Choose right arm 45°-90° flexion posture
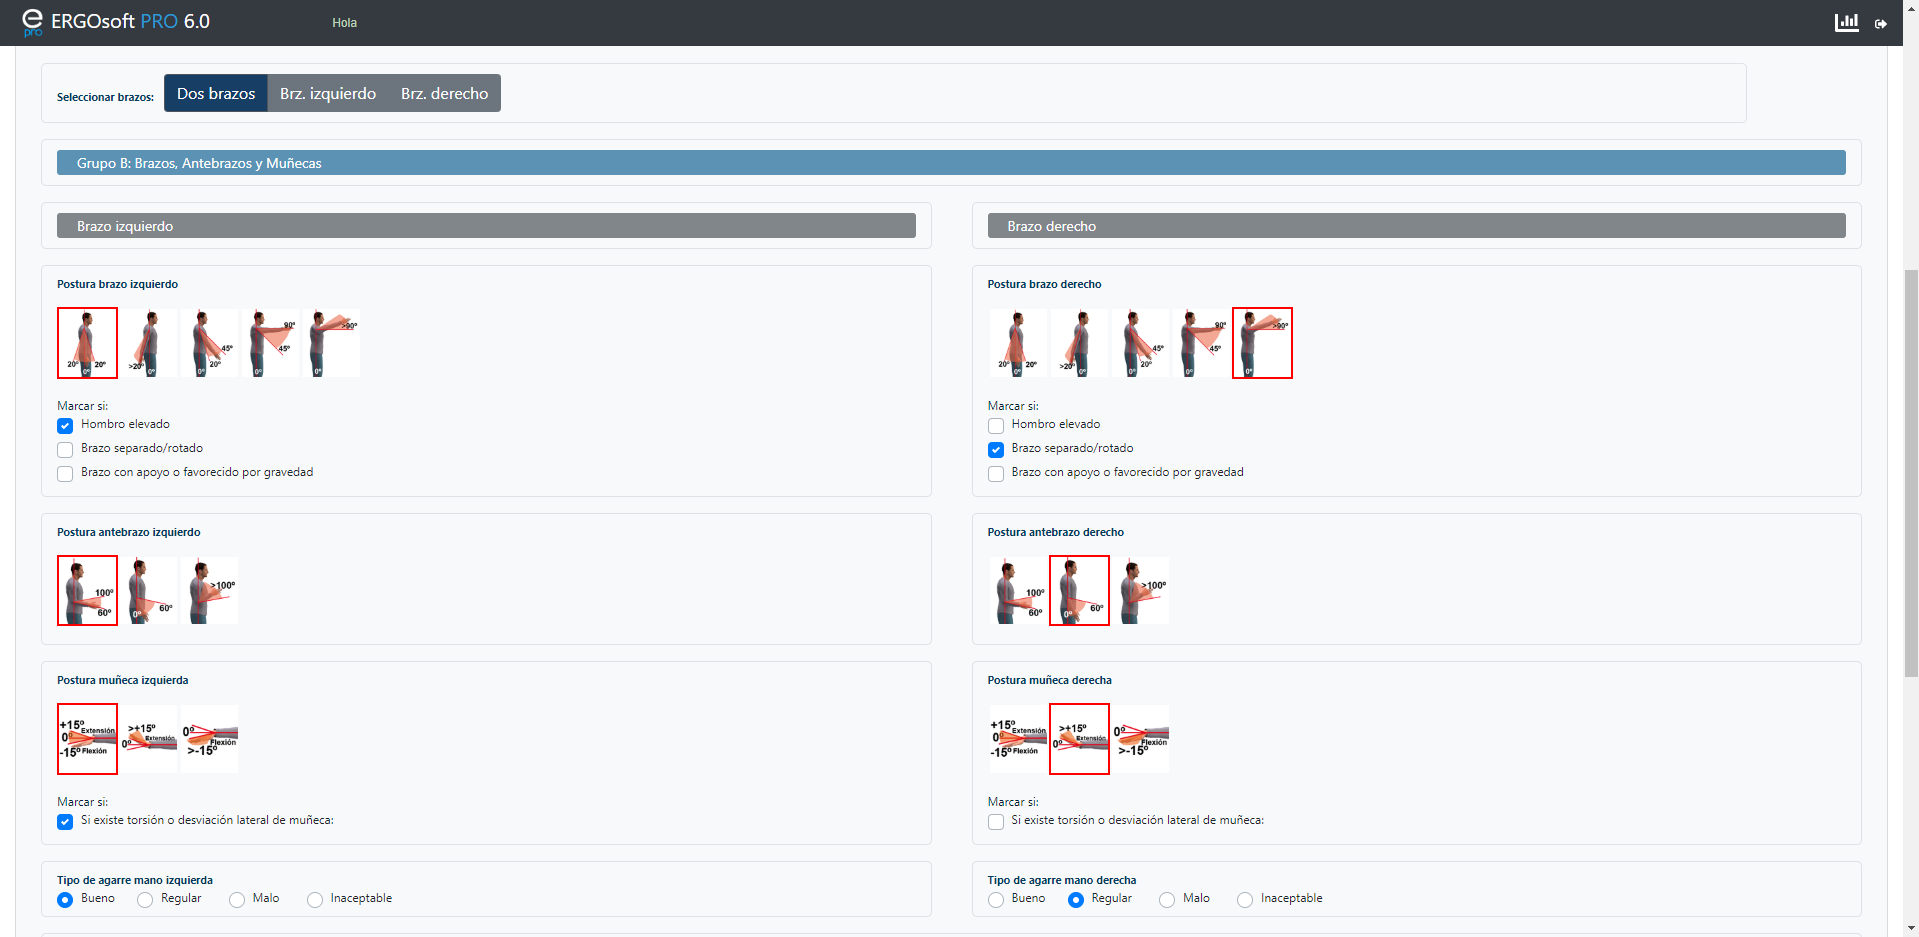The image size is (1919, 937). pos(1201,343)
